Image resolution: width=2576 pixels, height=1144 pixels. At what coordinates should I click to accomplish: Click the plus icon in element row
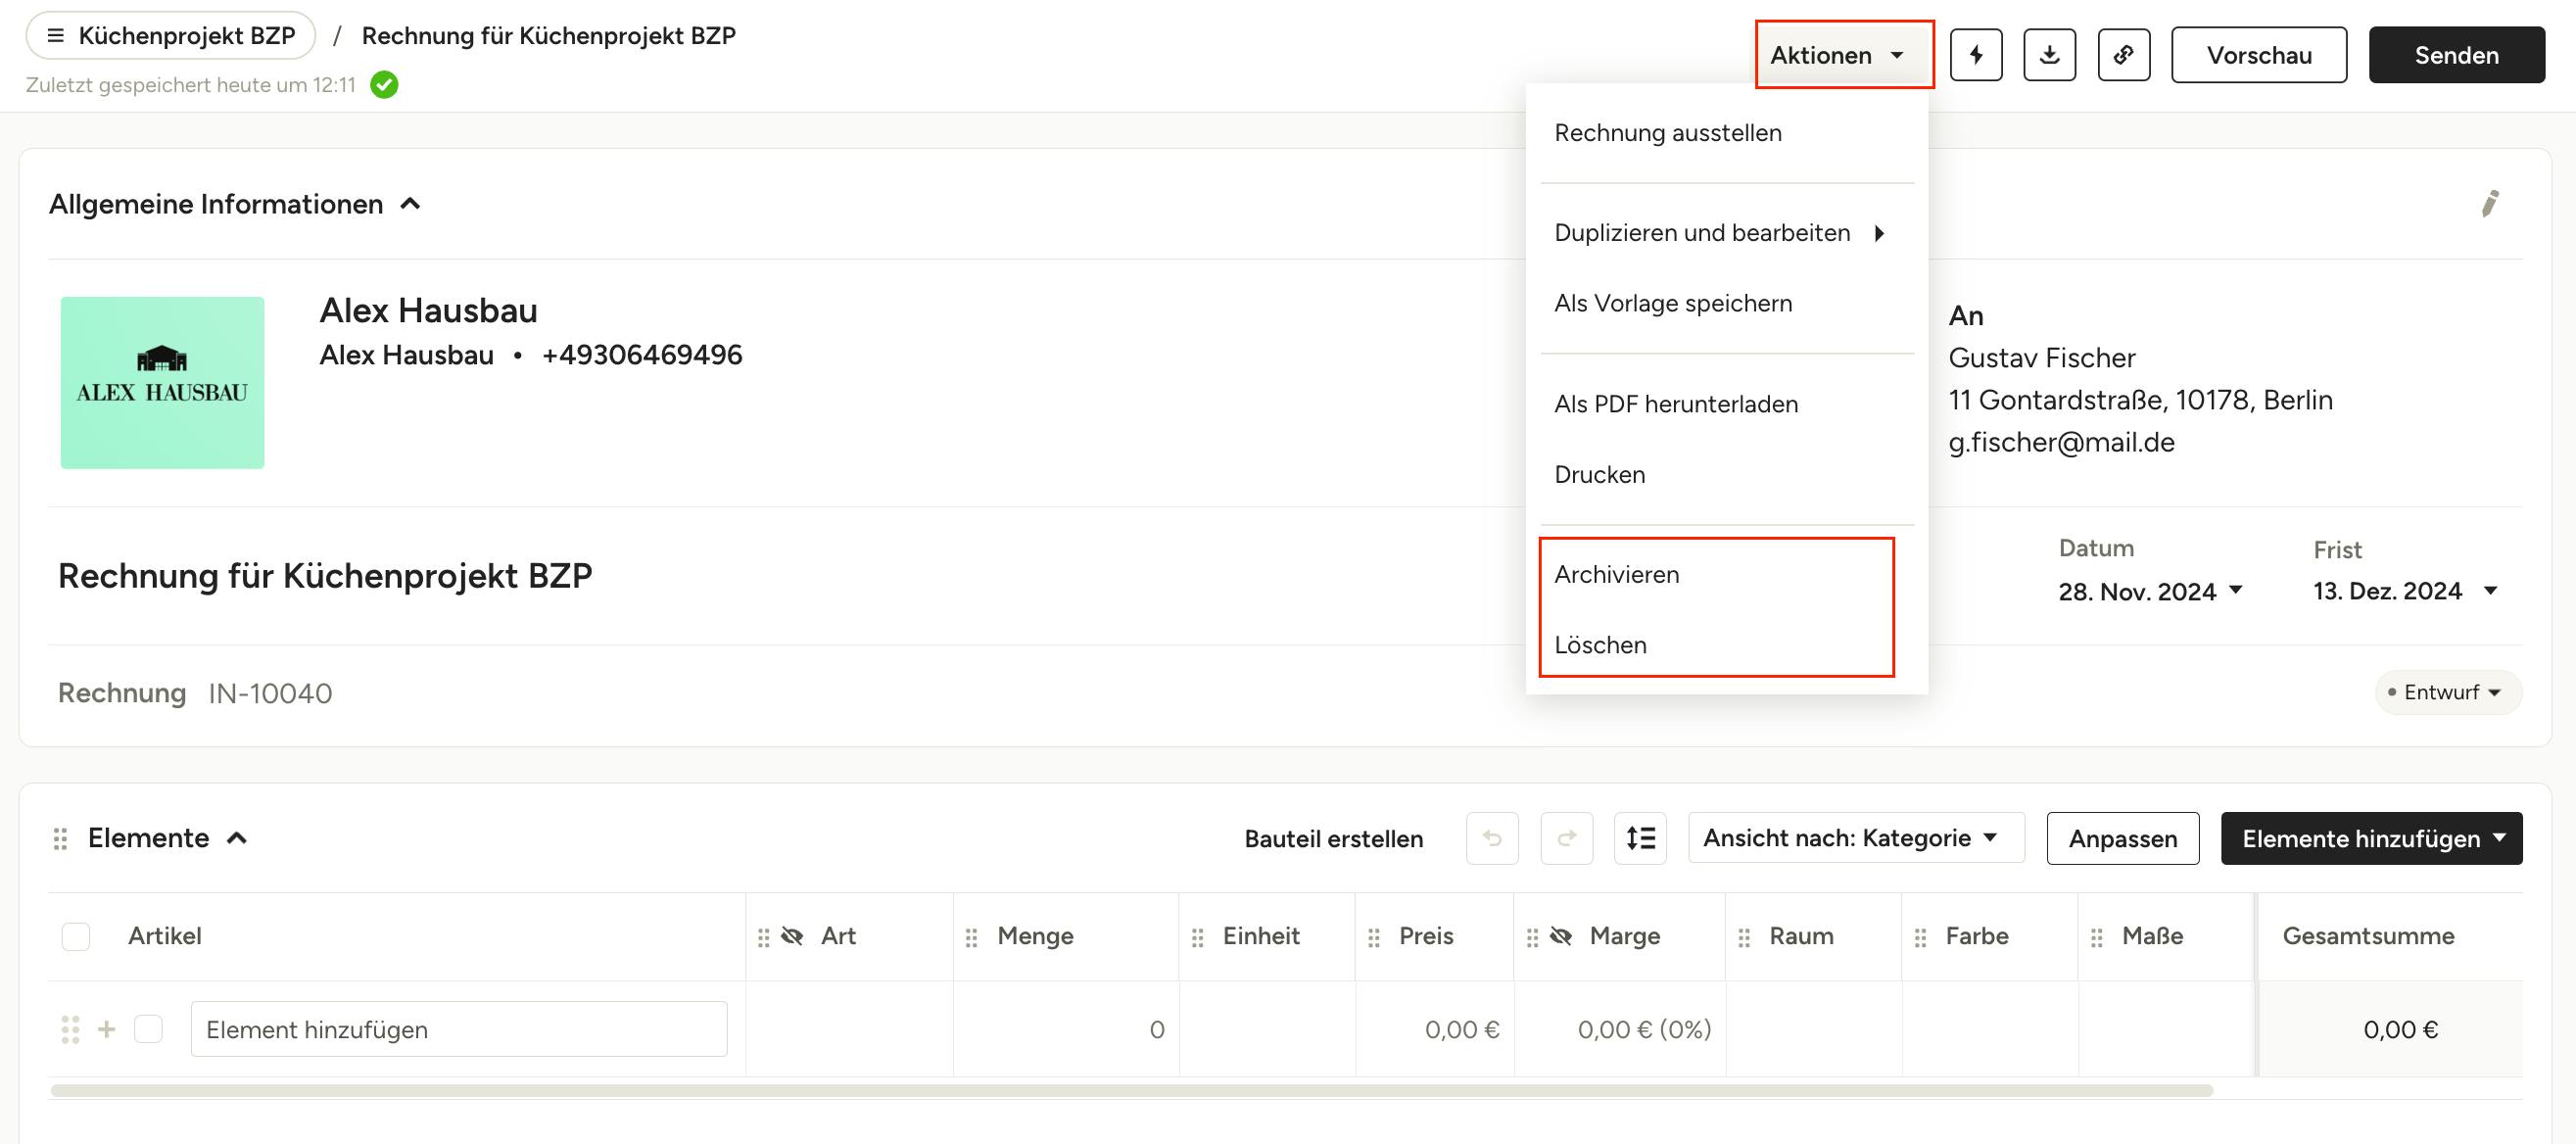coord(107,1029)
